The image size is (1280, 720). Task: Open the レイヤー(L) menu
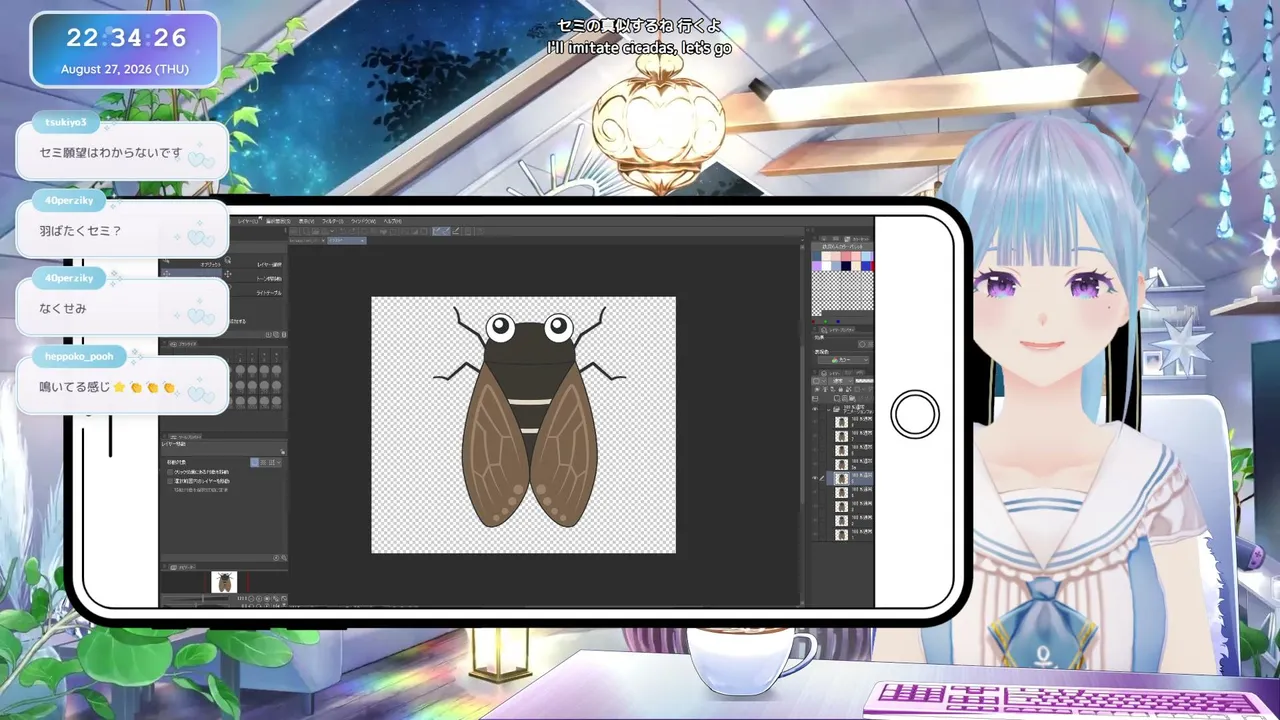click(248, 221)
